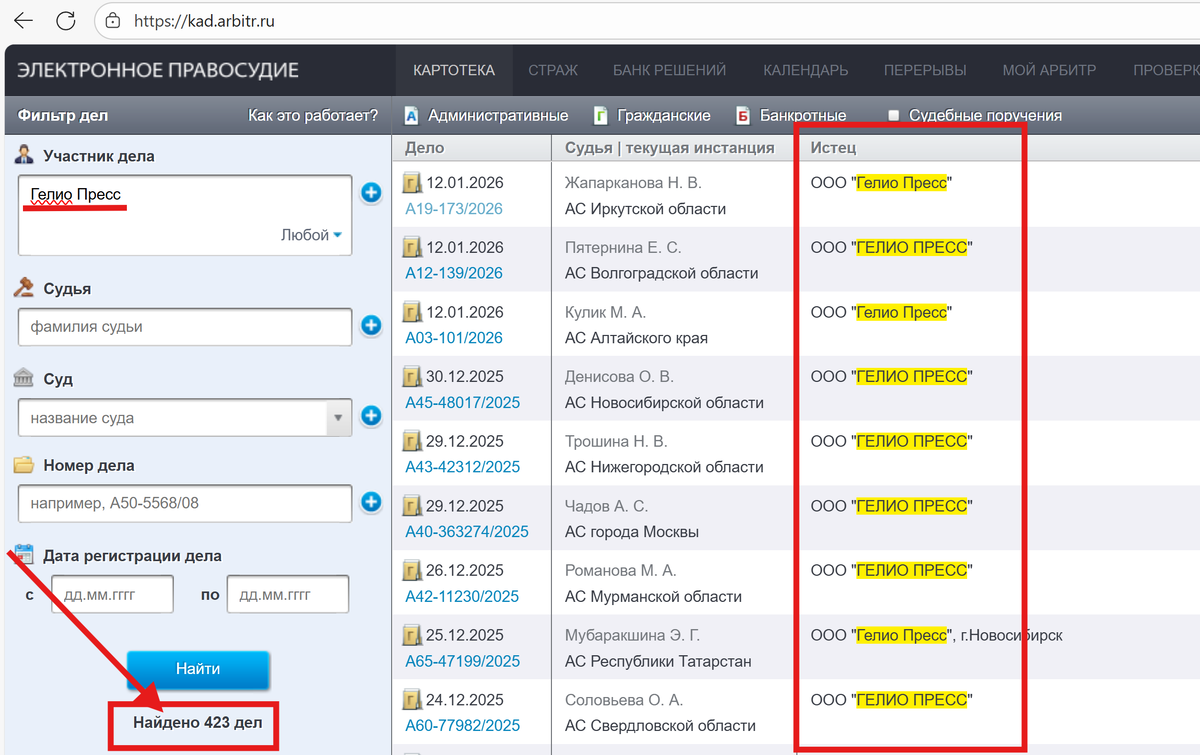Click case type icon for A19-173/2026
1200x755 pixels.
(x=412, y=183)
